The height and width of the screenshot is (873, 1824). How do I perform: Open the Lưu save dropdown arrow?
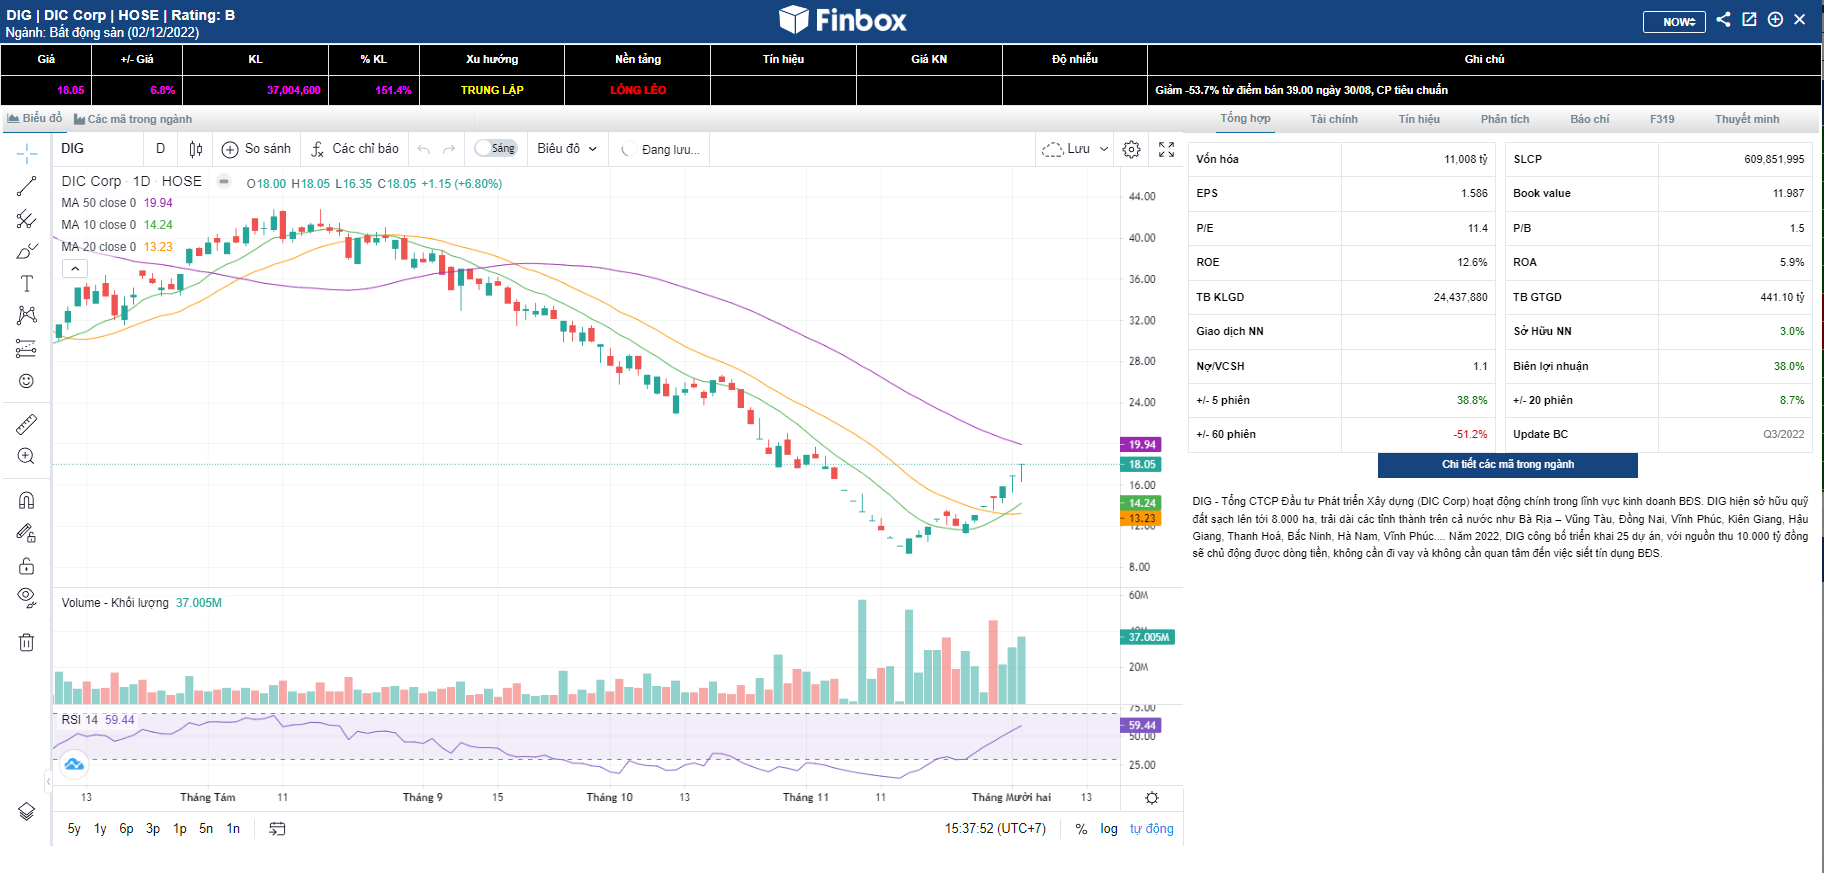(1104, 149)
